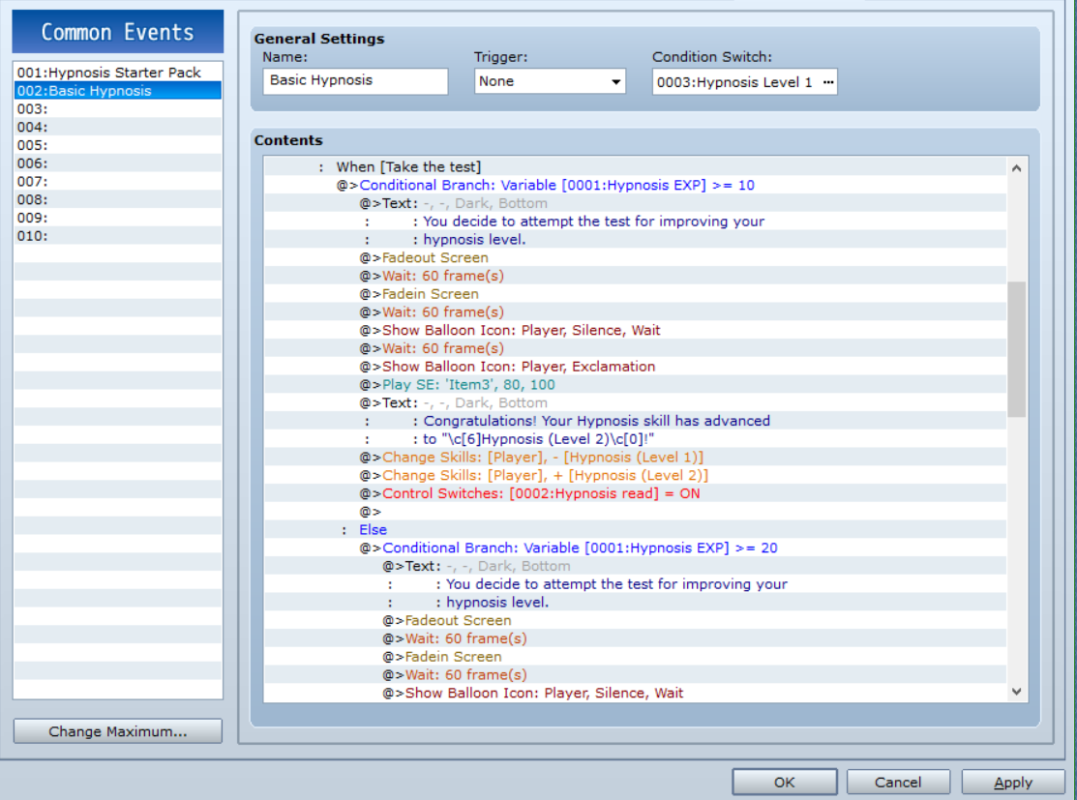This screenshot has width=1077, height=800.
Task: Select Change Skills minus Hypnosis (Level 1) line
Action: pyautogui.click(x=635, y=457)
